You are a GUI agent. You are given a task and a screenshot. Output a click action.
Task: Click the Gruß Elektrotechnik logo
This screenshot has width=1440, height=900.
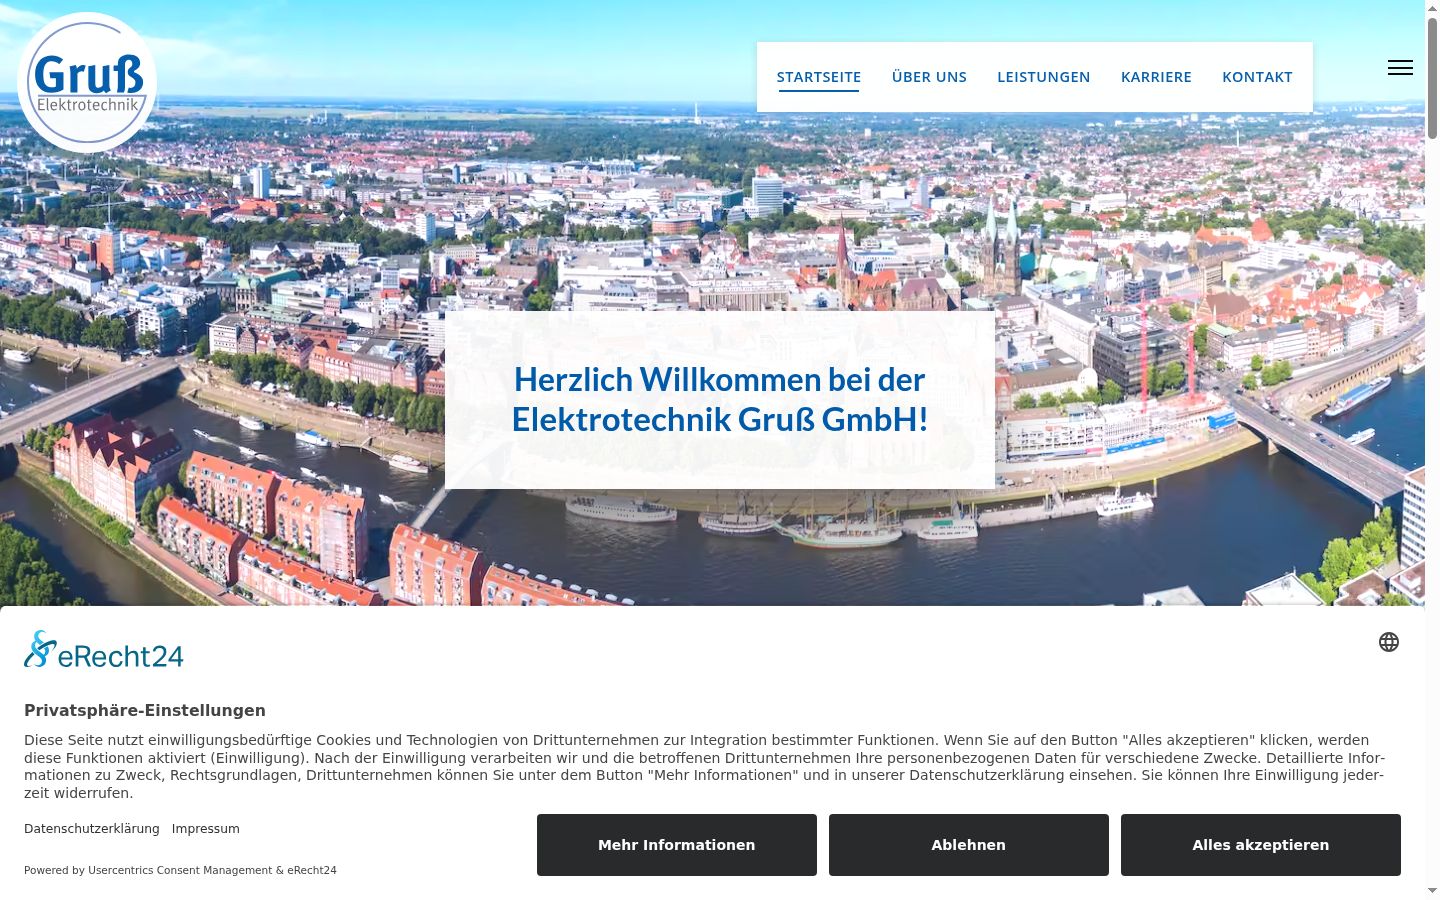click(x=87, y=83)
